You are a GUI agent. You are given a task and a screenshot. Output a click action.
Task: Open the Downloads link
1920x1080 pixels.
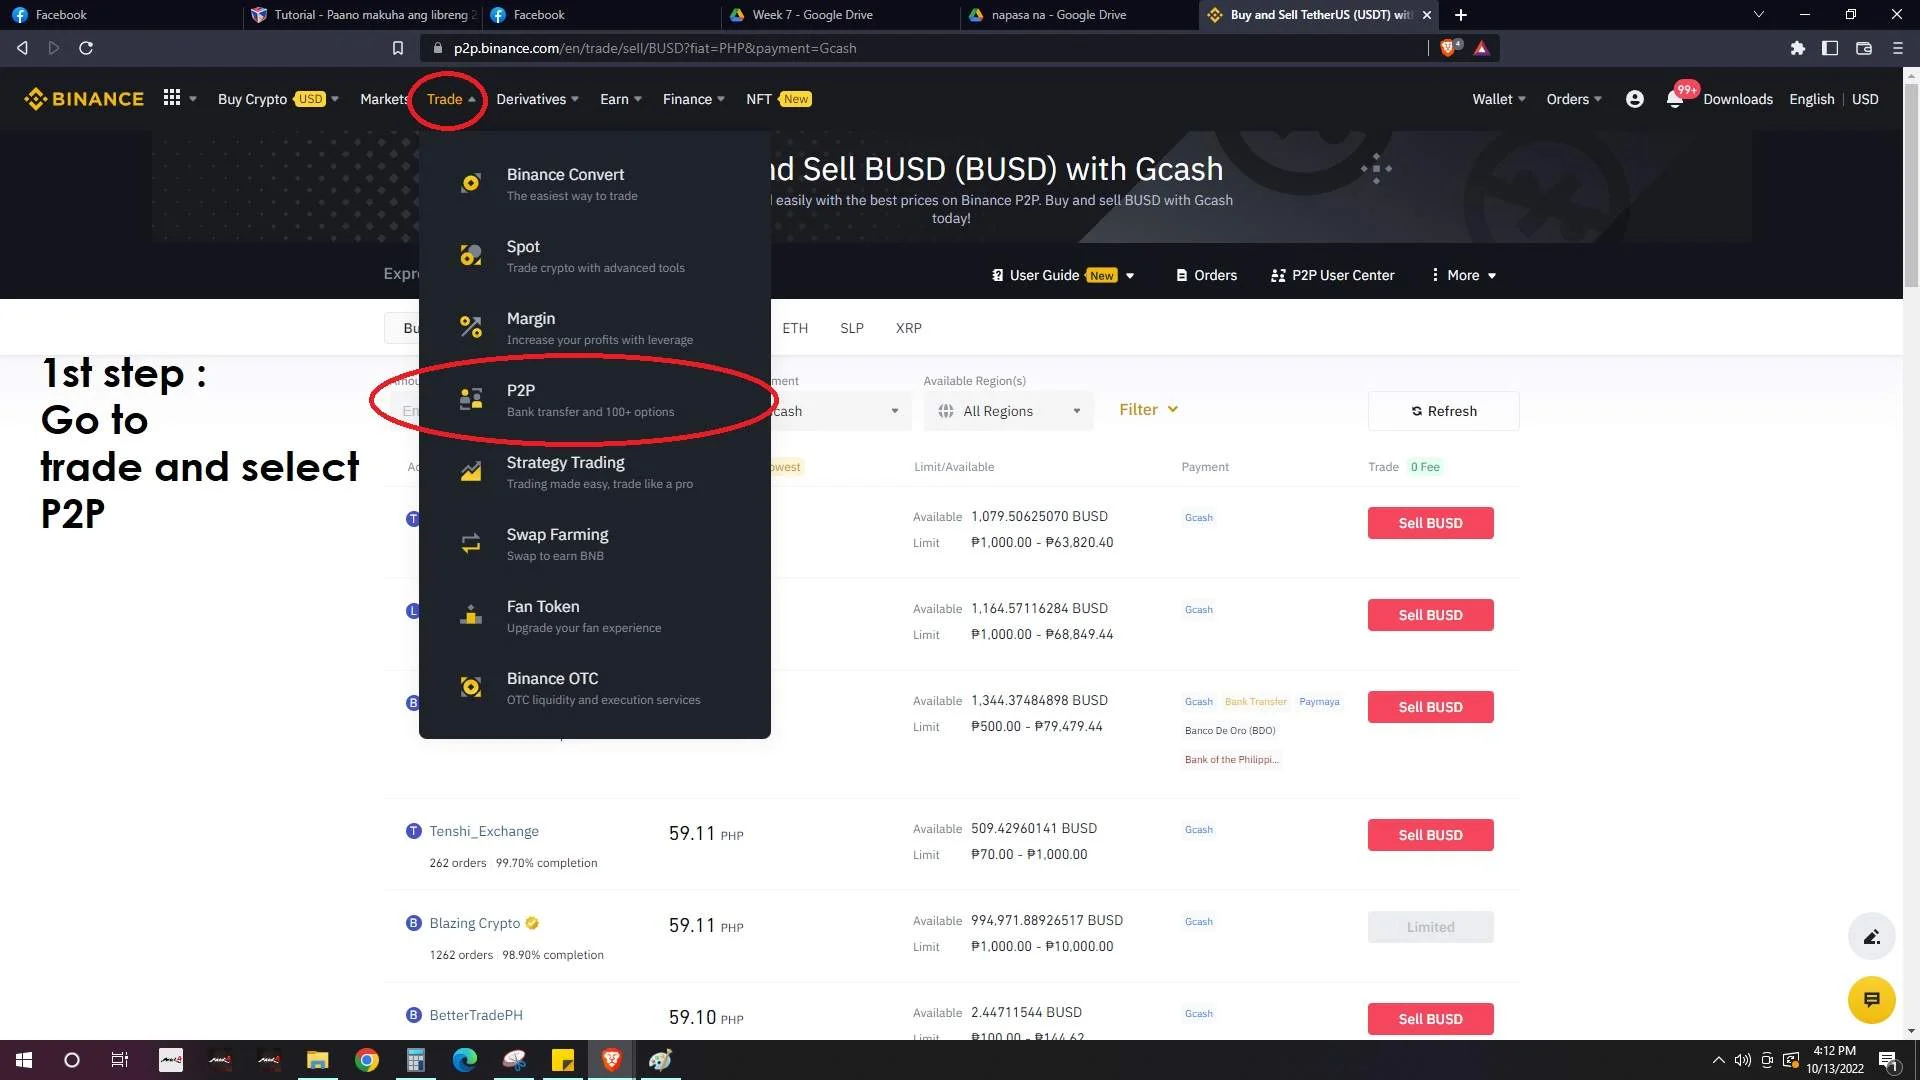coord(1738,99)
